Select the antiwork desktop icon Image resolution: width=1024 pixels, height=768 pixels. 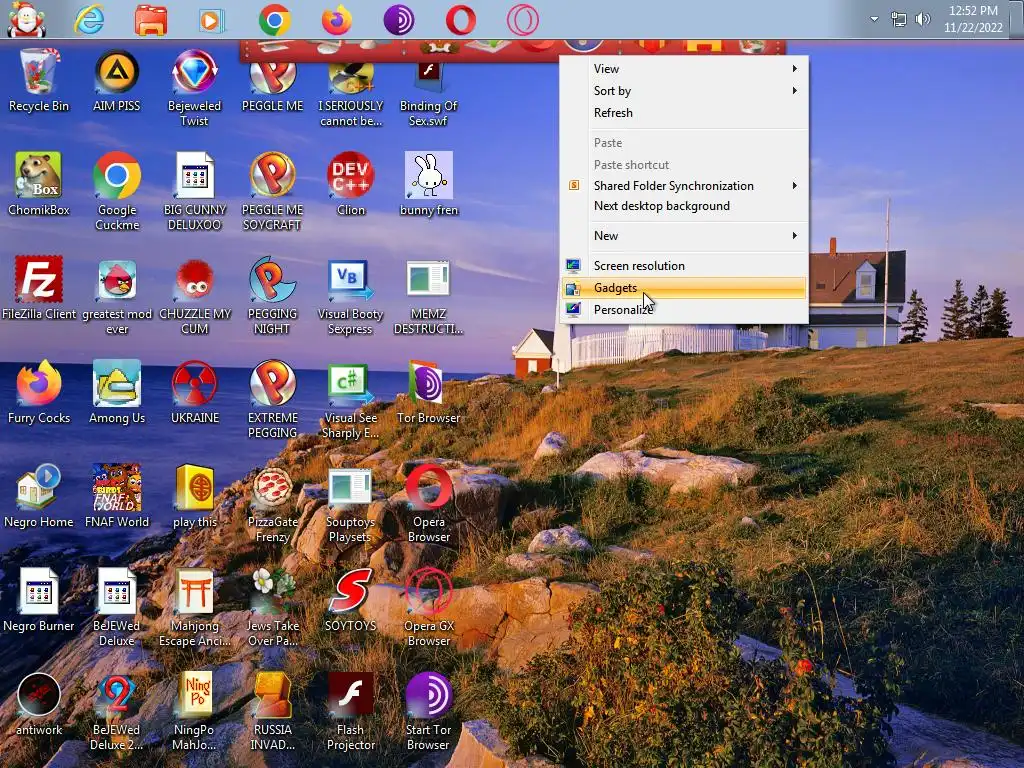click(39, 704)
